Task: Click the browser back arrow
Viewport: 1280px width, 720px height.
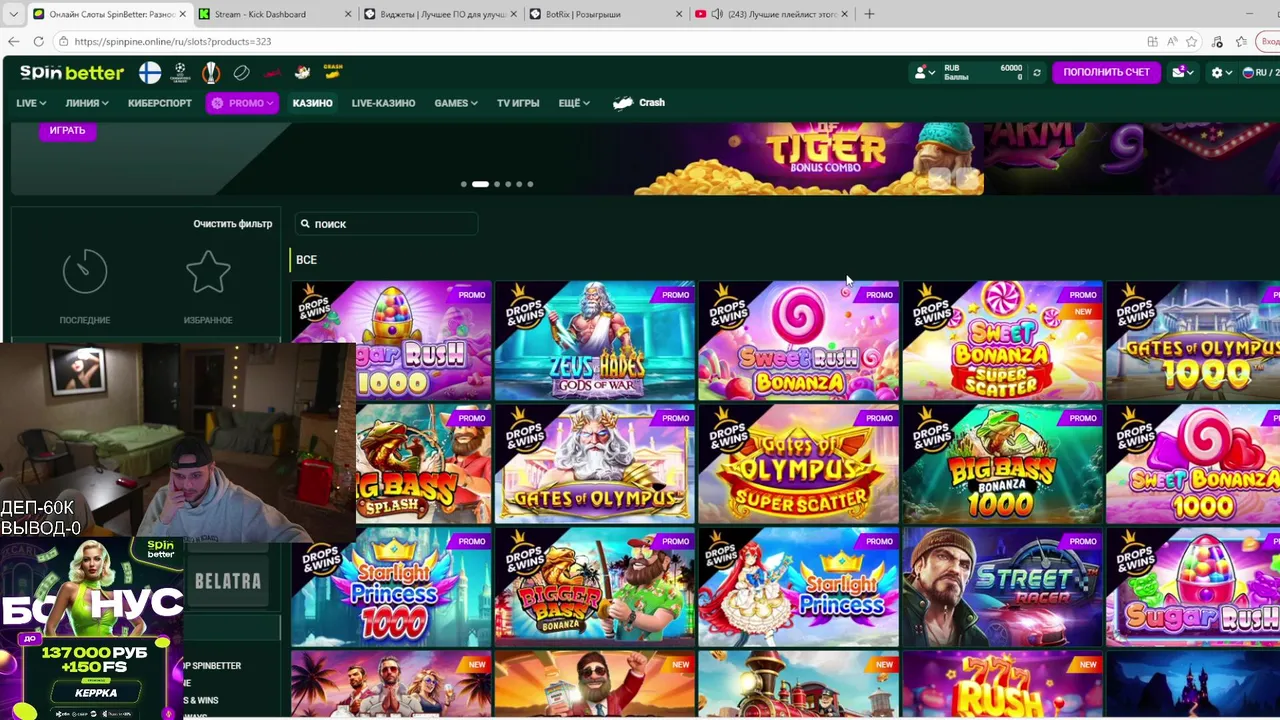Action: (13, 41)
